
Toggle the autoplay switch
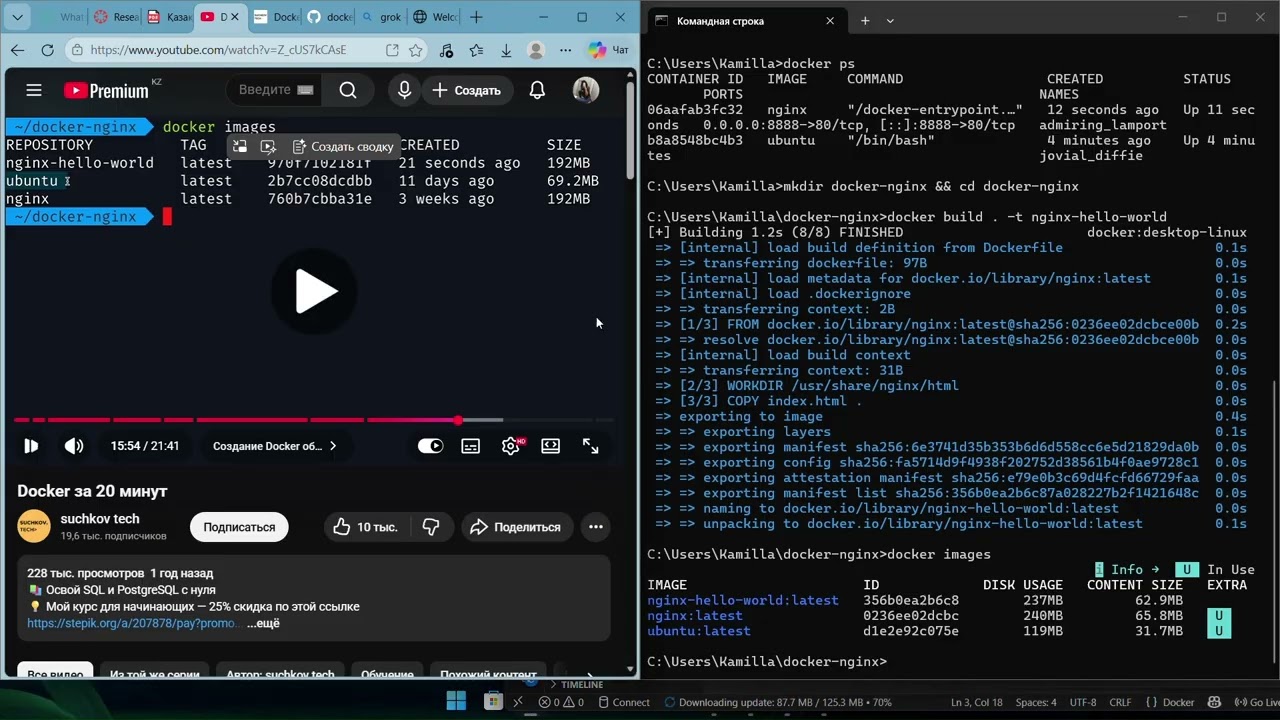(430, 446)
